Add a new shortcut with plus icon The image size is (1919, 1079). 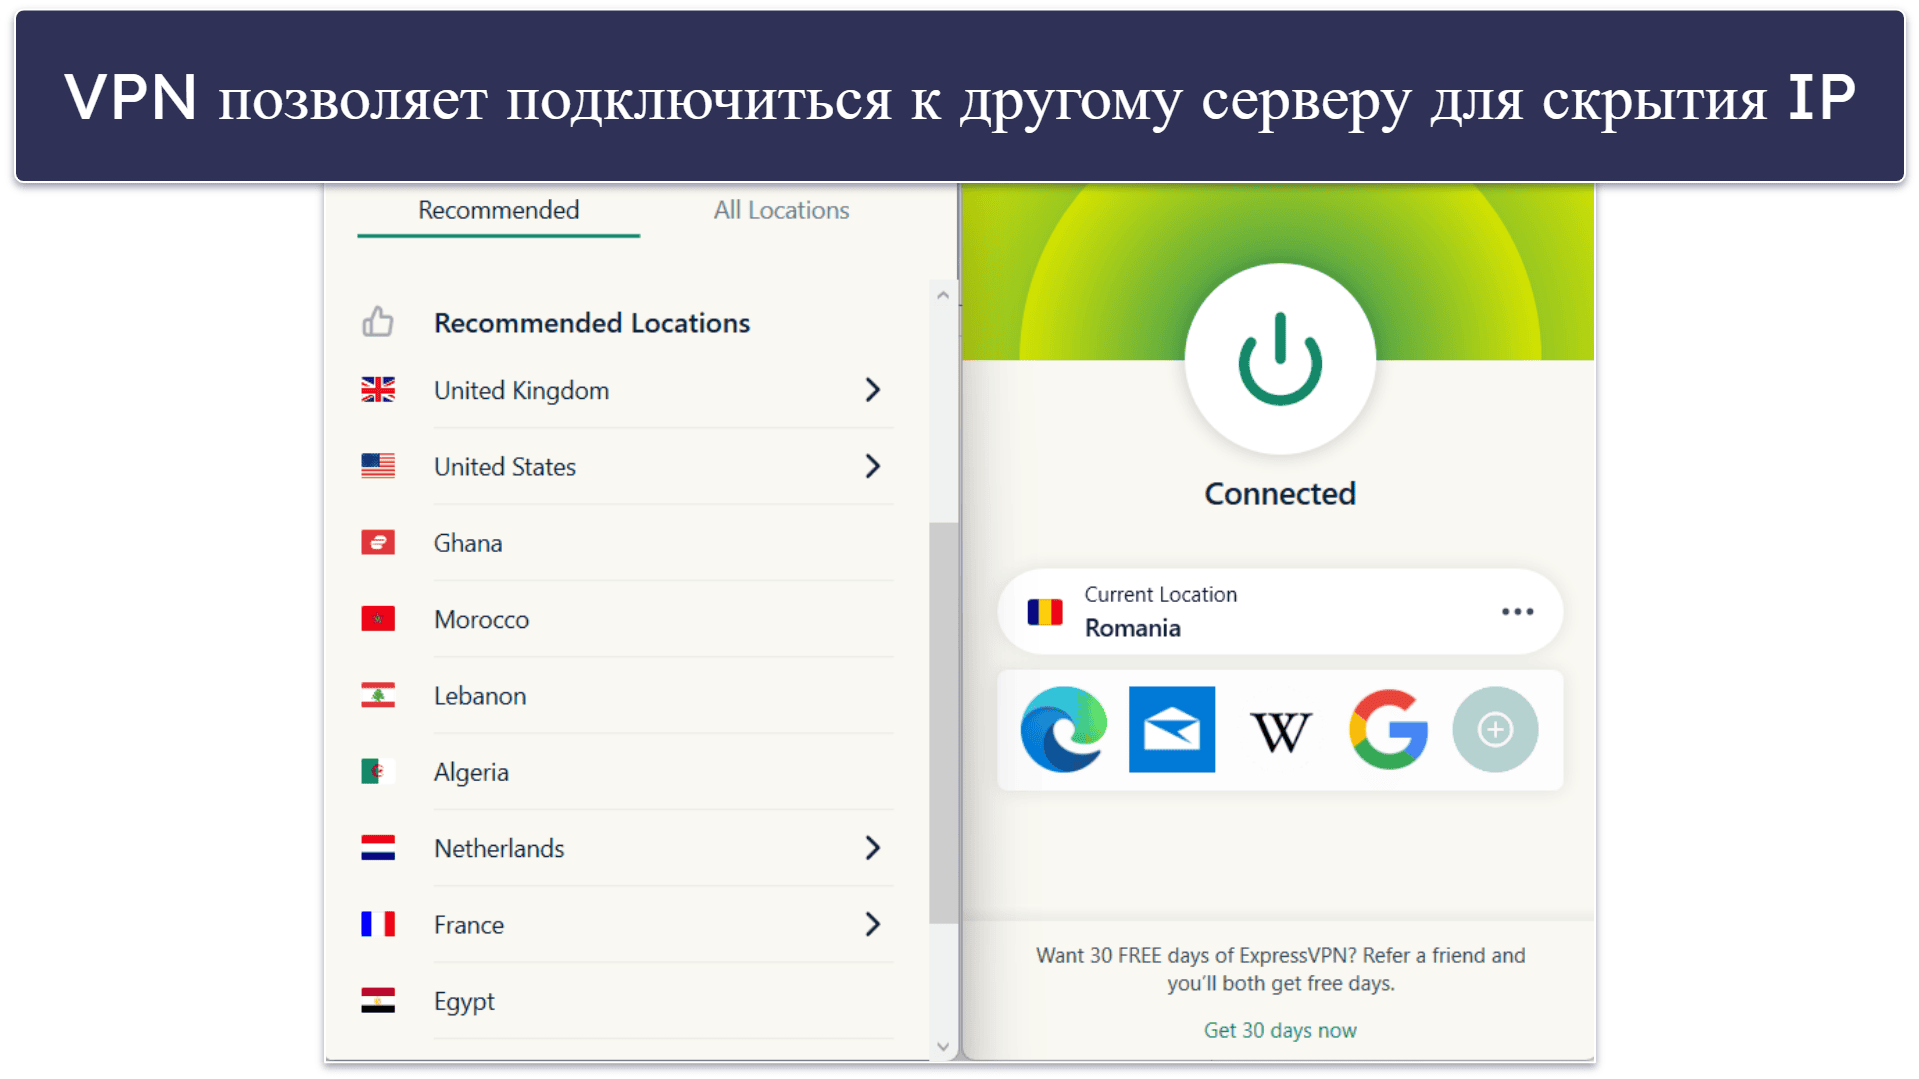point(1495,729)
